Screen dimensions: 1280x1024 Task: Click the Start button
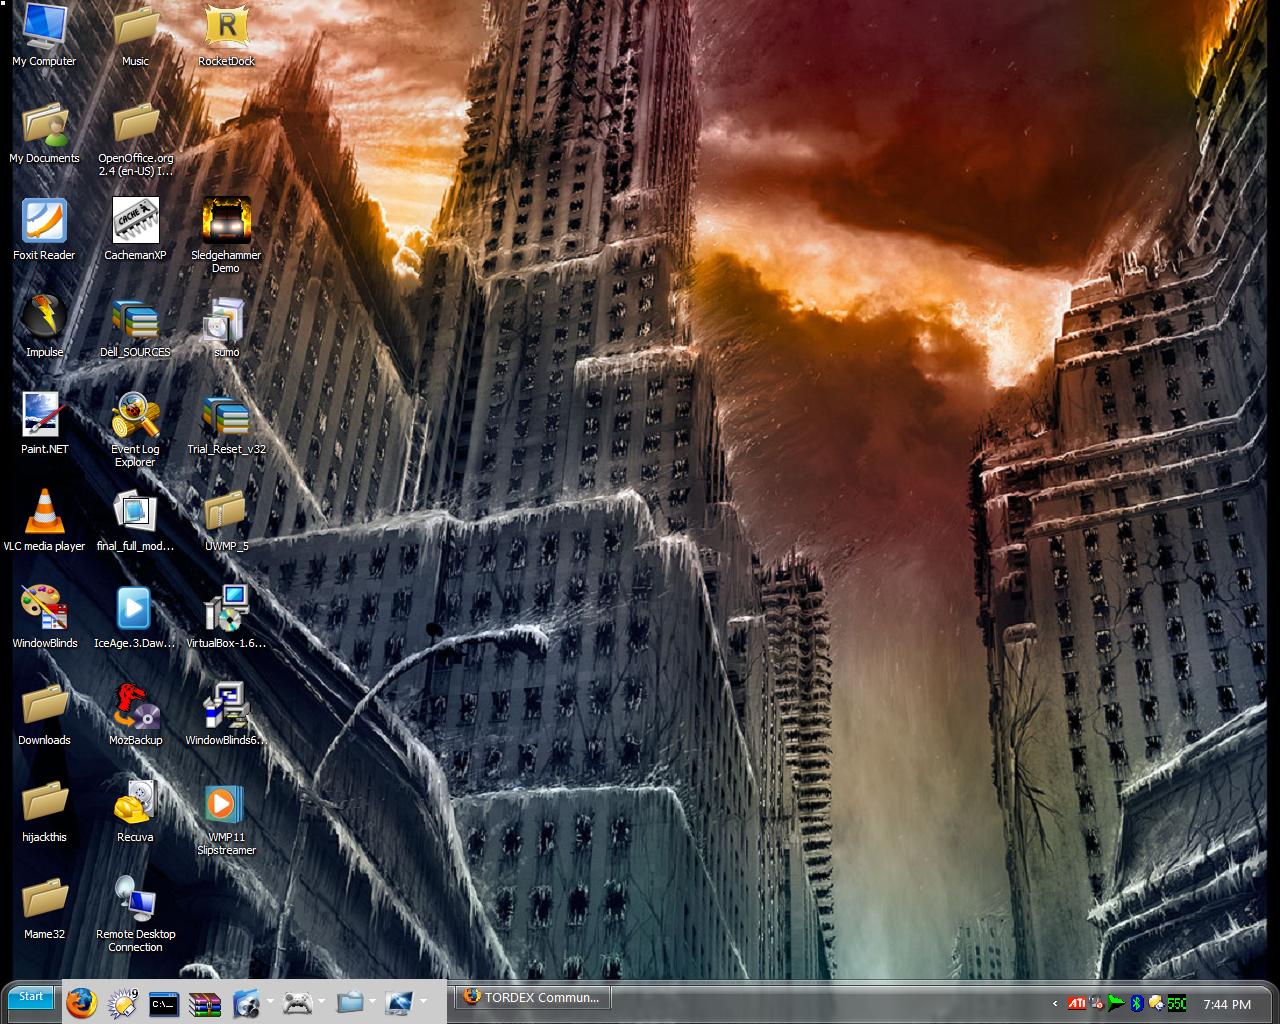click(x=31, y=997)
